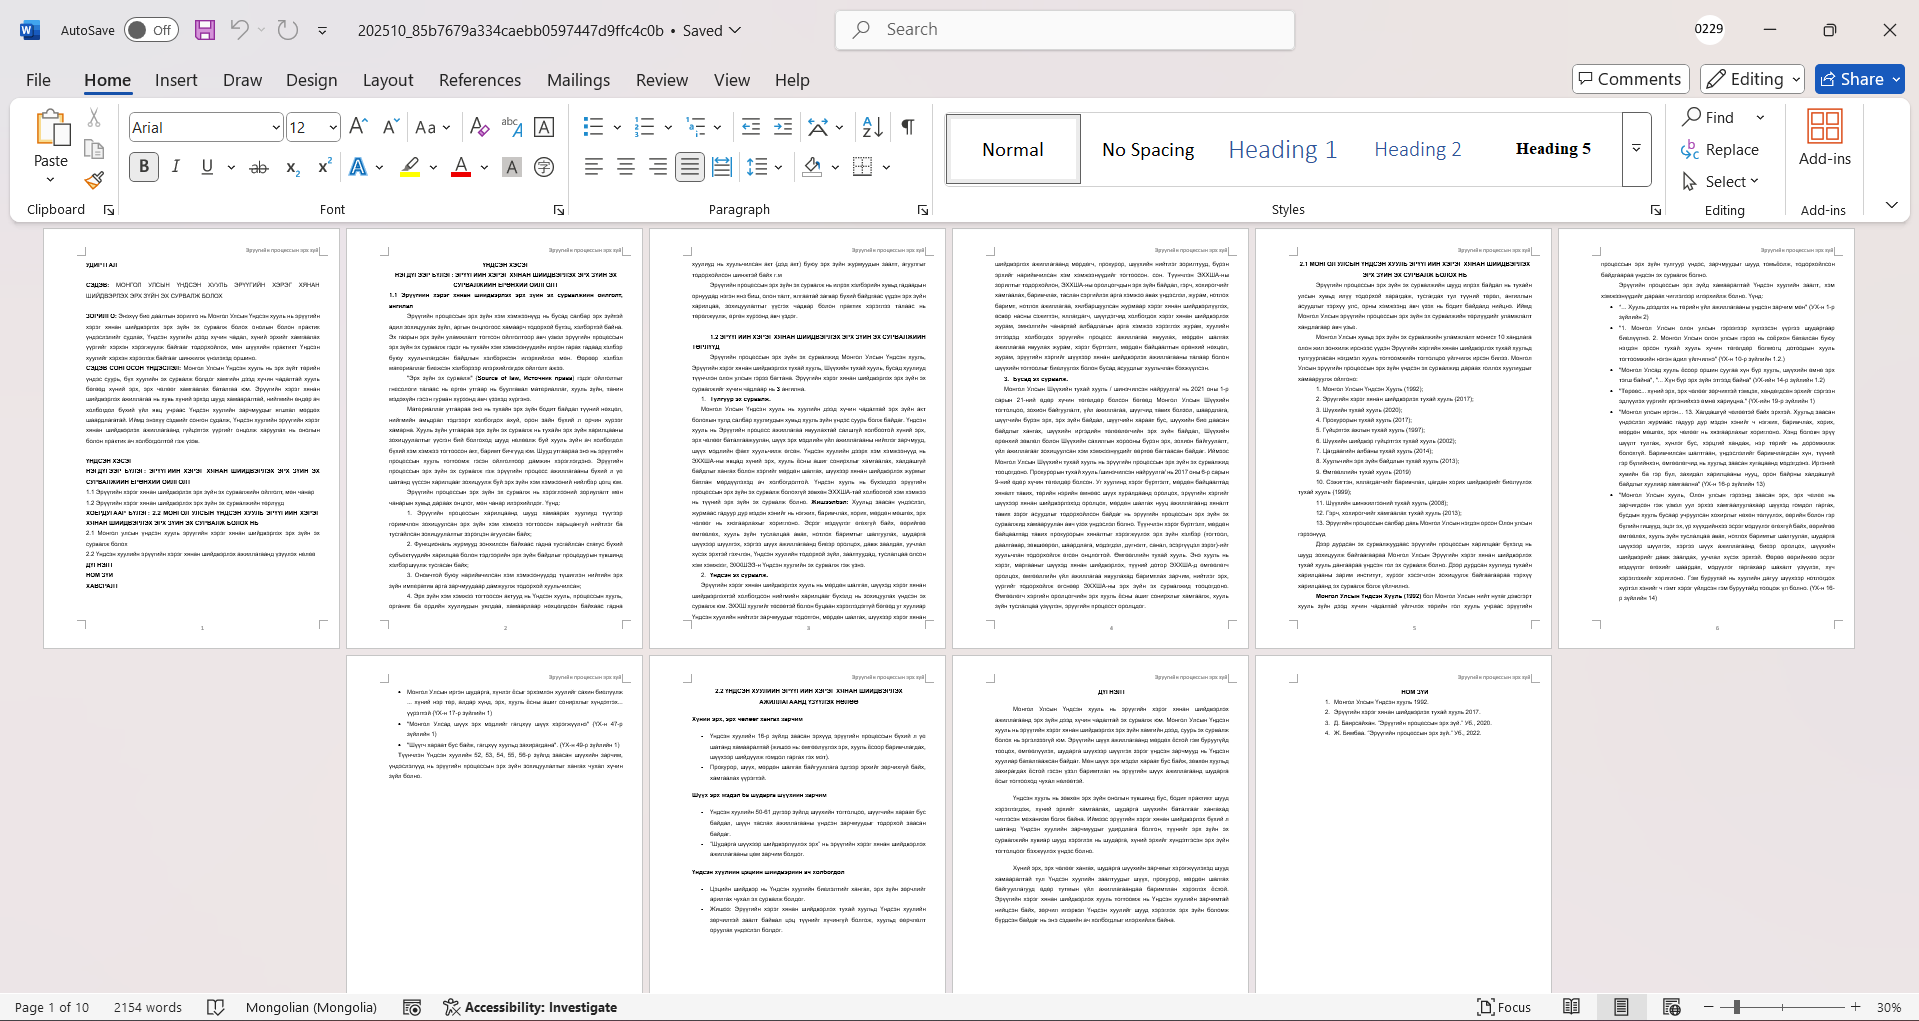Center align the text
The height and width of the screenshot is (1021, 1919).
(x=626, y=167)
